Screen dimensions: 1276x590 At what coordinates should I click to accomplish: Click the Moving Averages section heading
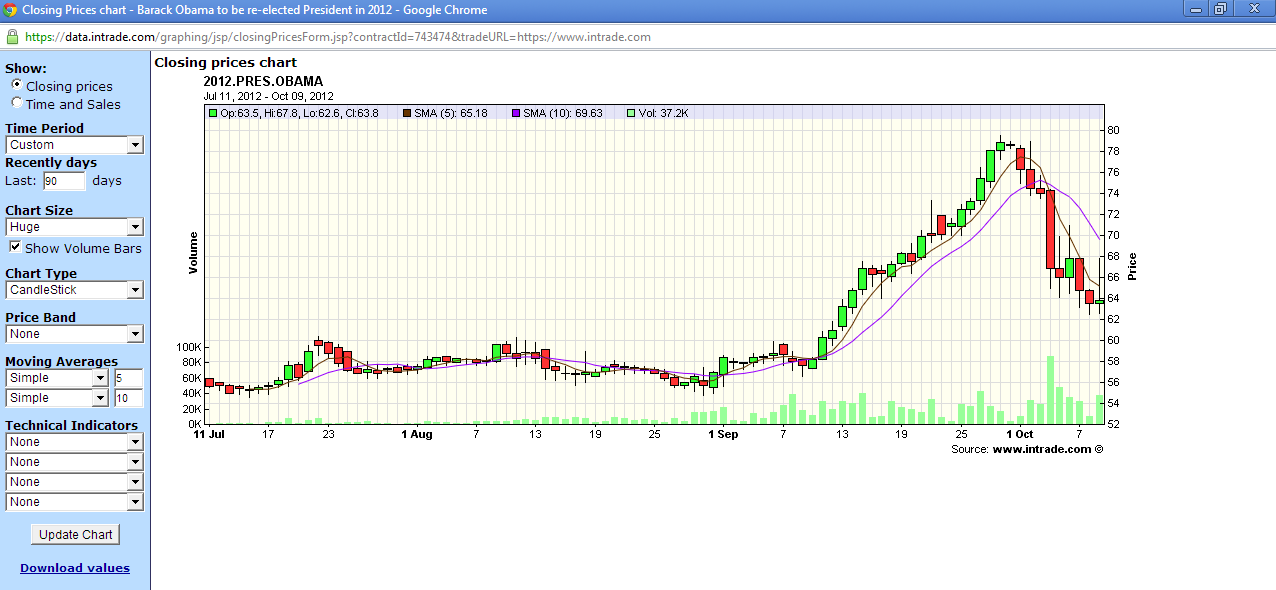point(61,361)
